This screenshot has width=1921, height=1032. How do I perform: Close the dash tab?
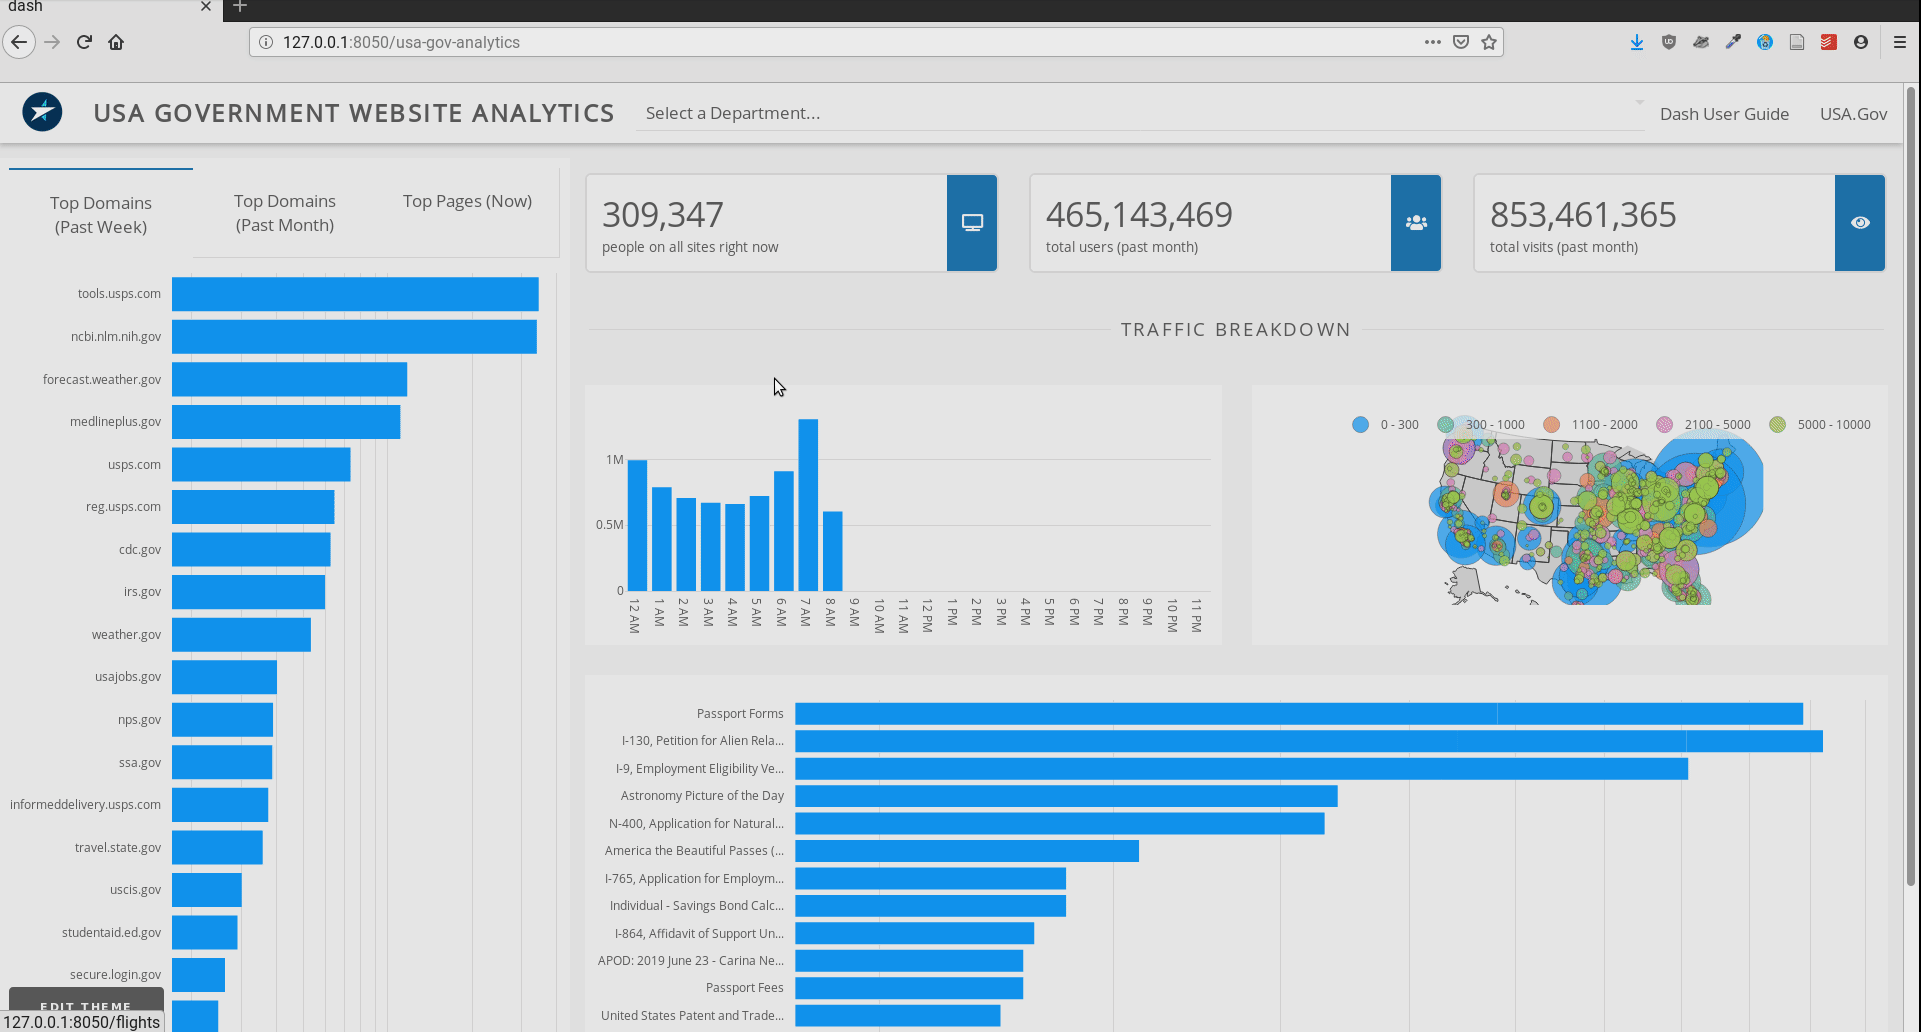(x=205, y=7)
